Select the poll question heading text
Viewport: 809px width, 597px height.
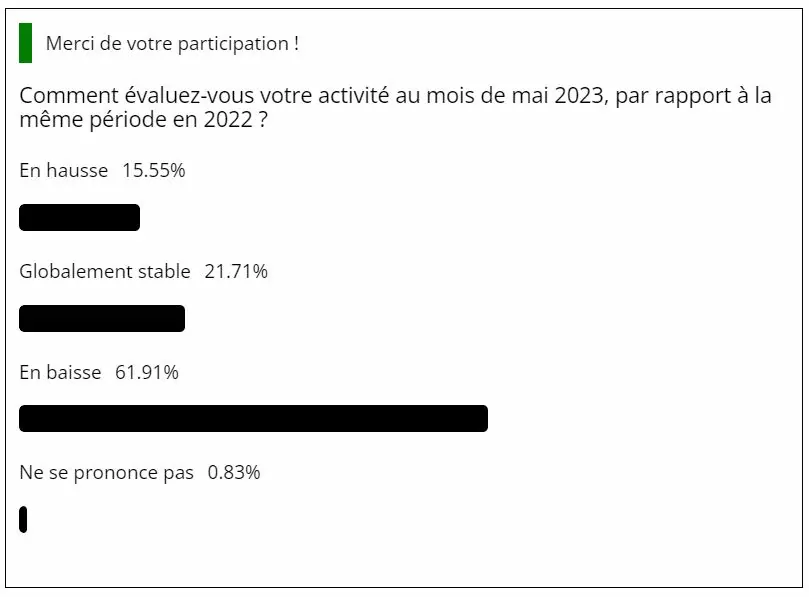(395, 107)
